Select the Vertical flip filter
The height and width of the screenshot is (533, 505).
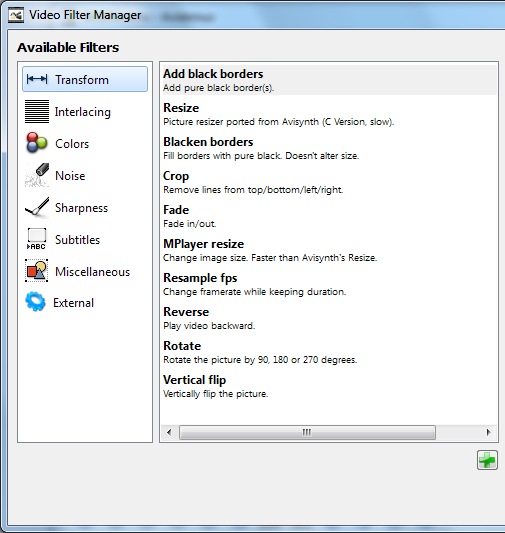(x=194, y=380)
